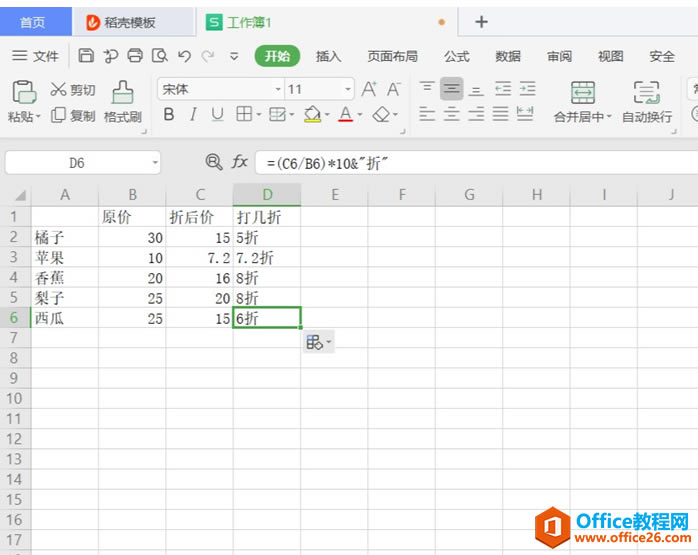Click the fx insert function icon
The image size is (698, 555).
coord(239,162)
